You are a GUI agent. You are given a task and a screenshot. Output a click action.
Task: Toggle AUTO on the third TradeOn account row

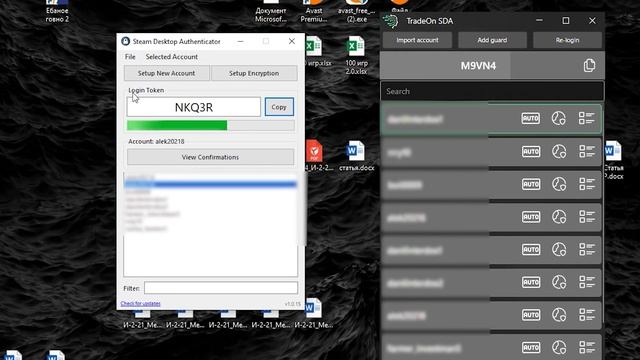pyautogui.click(x=531, y=184)
